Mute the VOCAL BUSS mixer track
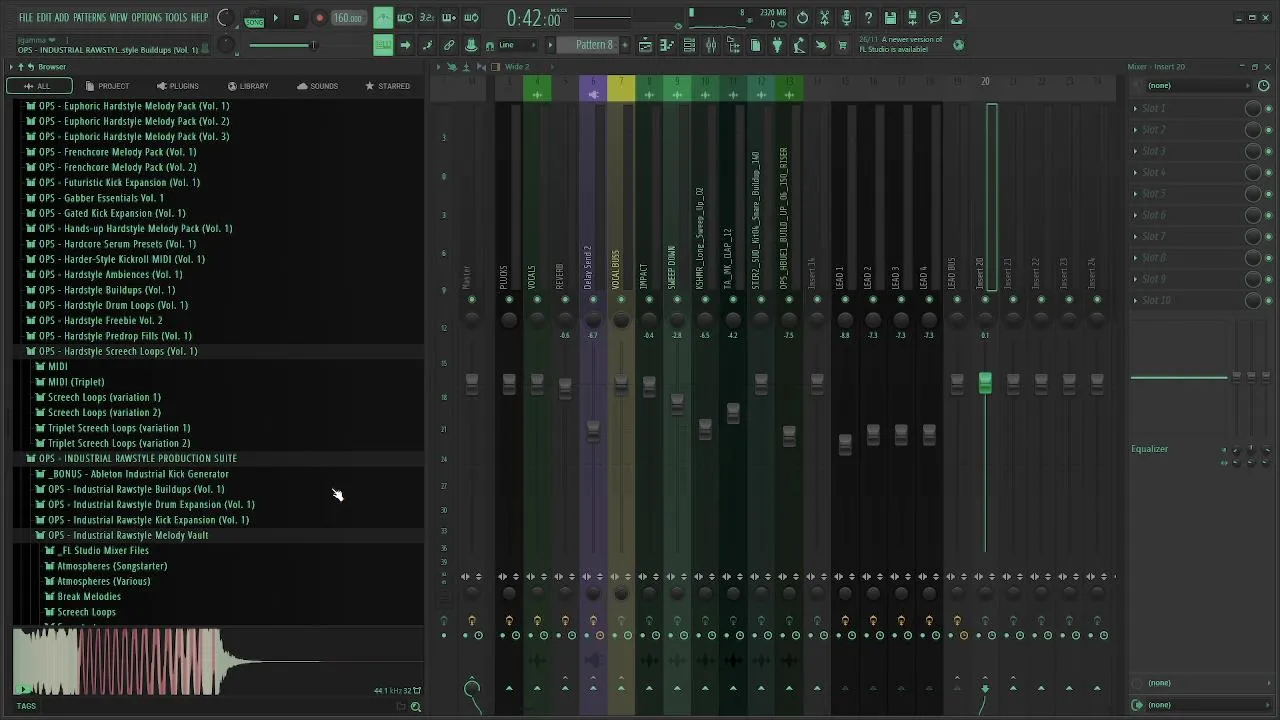Image resolution: width=1280 pixels, height=720 pixels. click(x=621, y=299)
